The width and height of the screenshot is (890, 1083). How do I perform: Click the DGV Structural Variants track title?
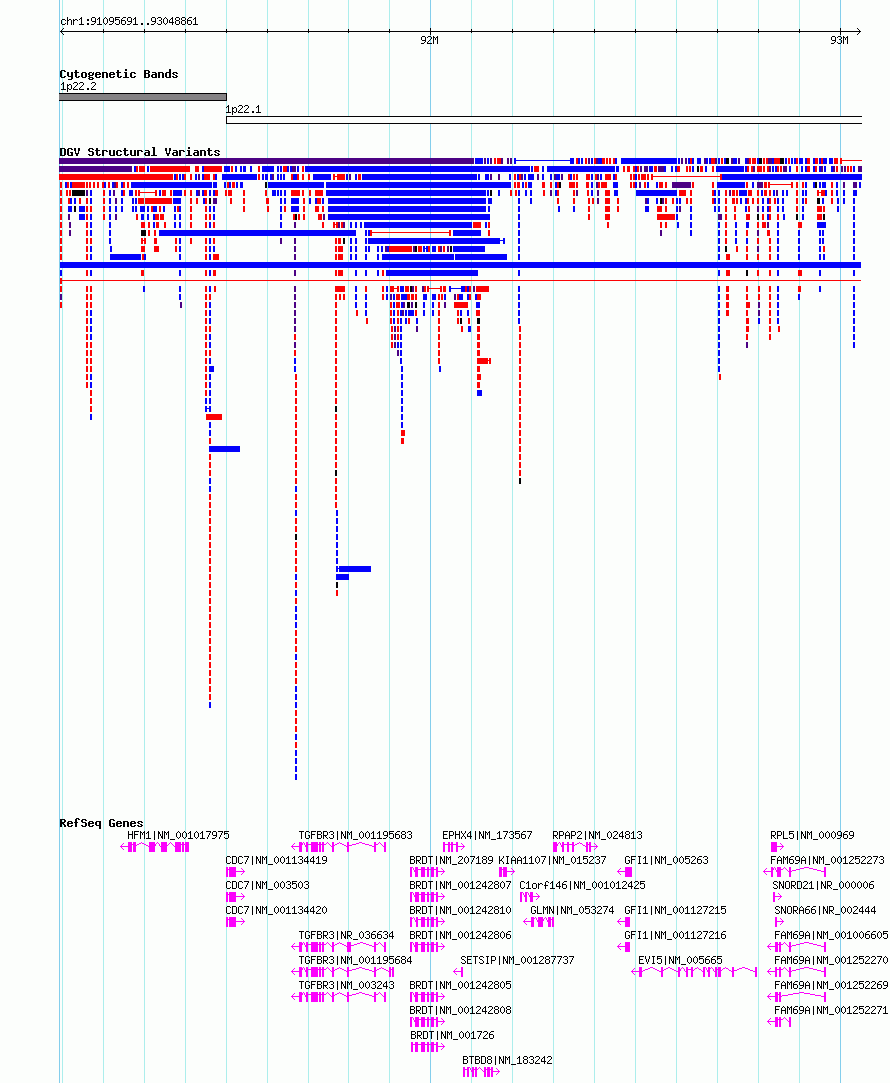point(139,152)
